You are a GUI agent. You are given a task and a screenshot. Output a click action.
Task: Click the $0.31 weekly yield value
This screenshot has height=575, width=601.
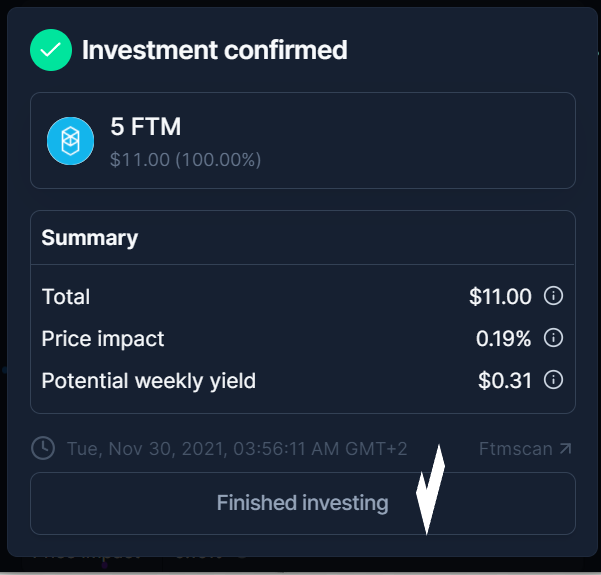point(505,381)
